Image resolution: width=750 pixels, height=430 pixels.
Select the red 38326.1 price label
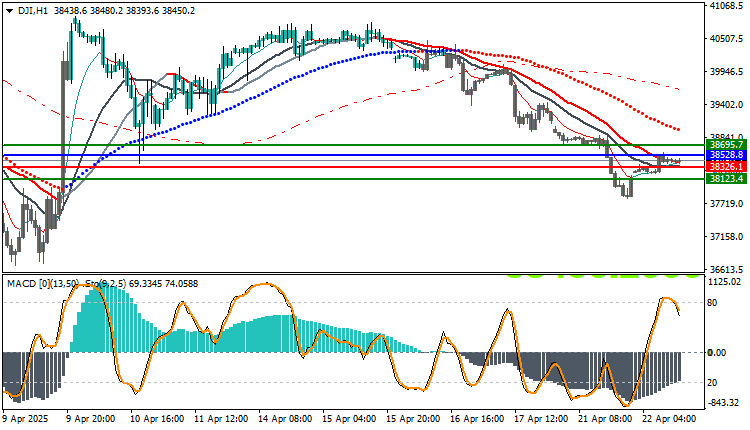(x=727, y=166)
